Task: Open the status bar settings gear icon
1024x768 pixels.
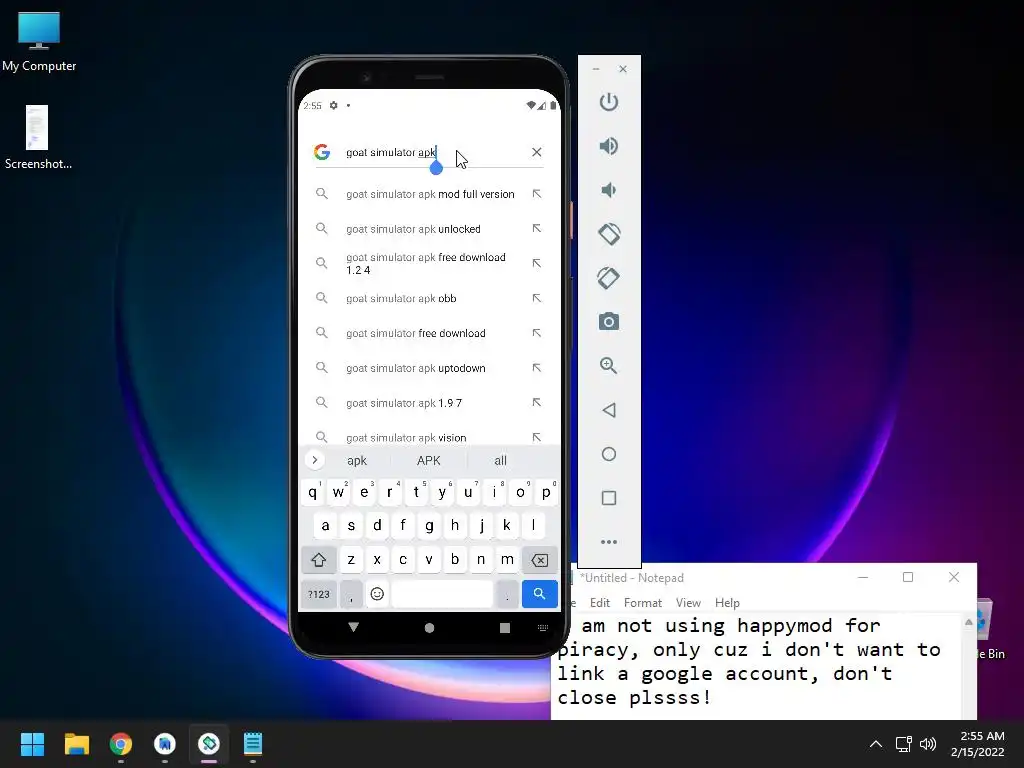Action: tap(334, 105)
